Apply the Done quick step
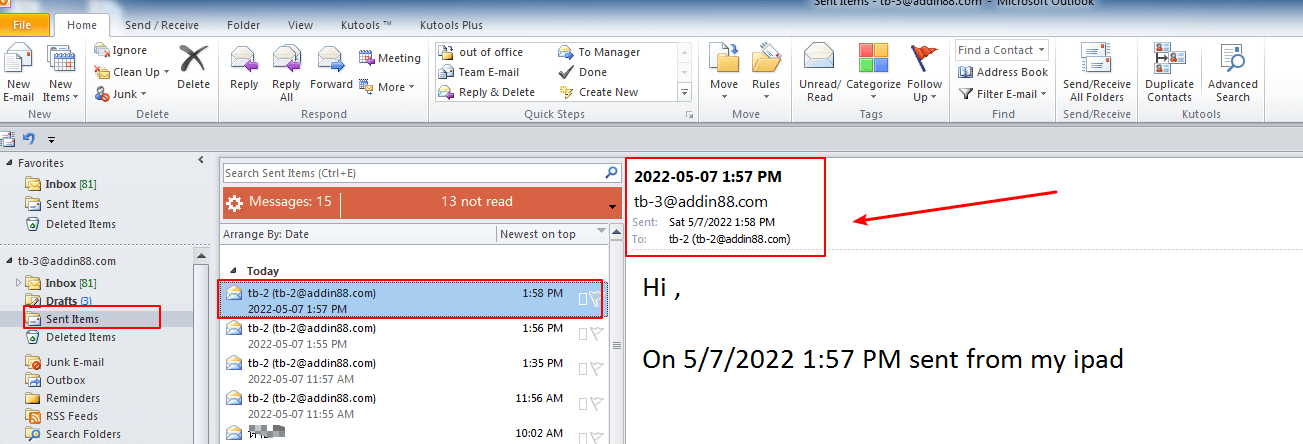This screenshot has width=1303, height=444. tap(583, 72)
